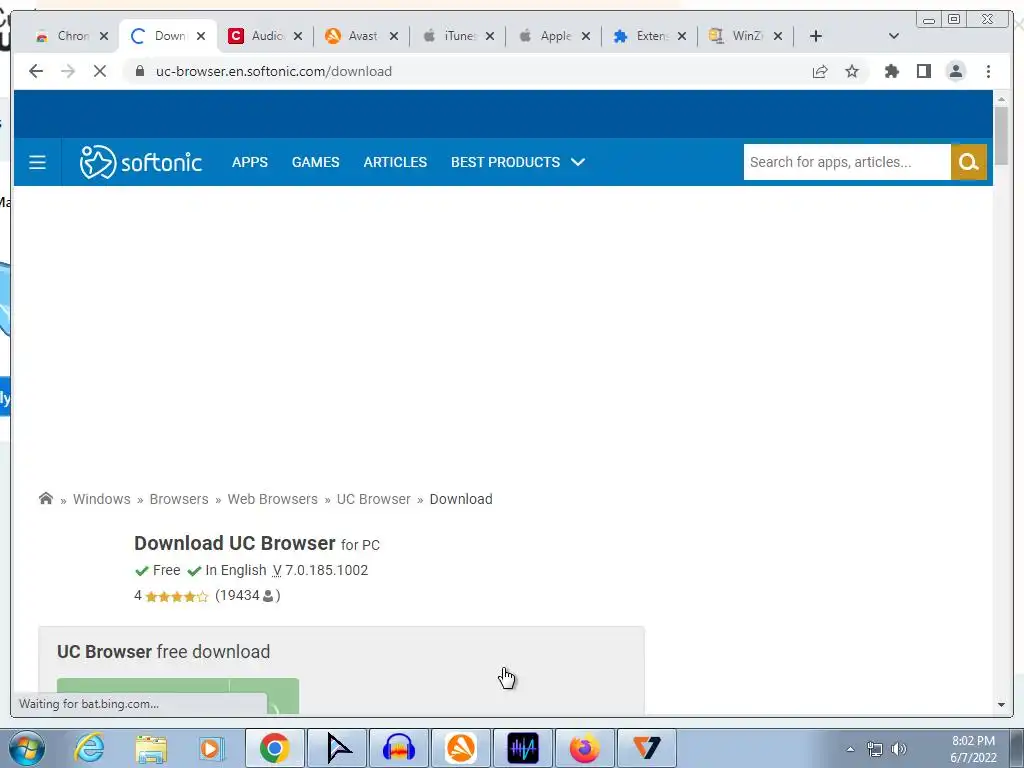Image resolution: width=1024 pixels, height=768 pixels.
Task: Click network icon in system tray
Action: 874,749
